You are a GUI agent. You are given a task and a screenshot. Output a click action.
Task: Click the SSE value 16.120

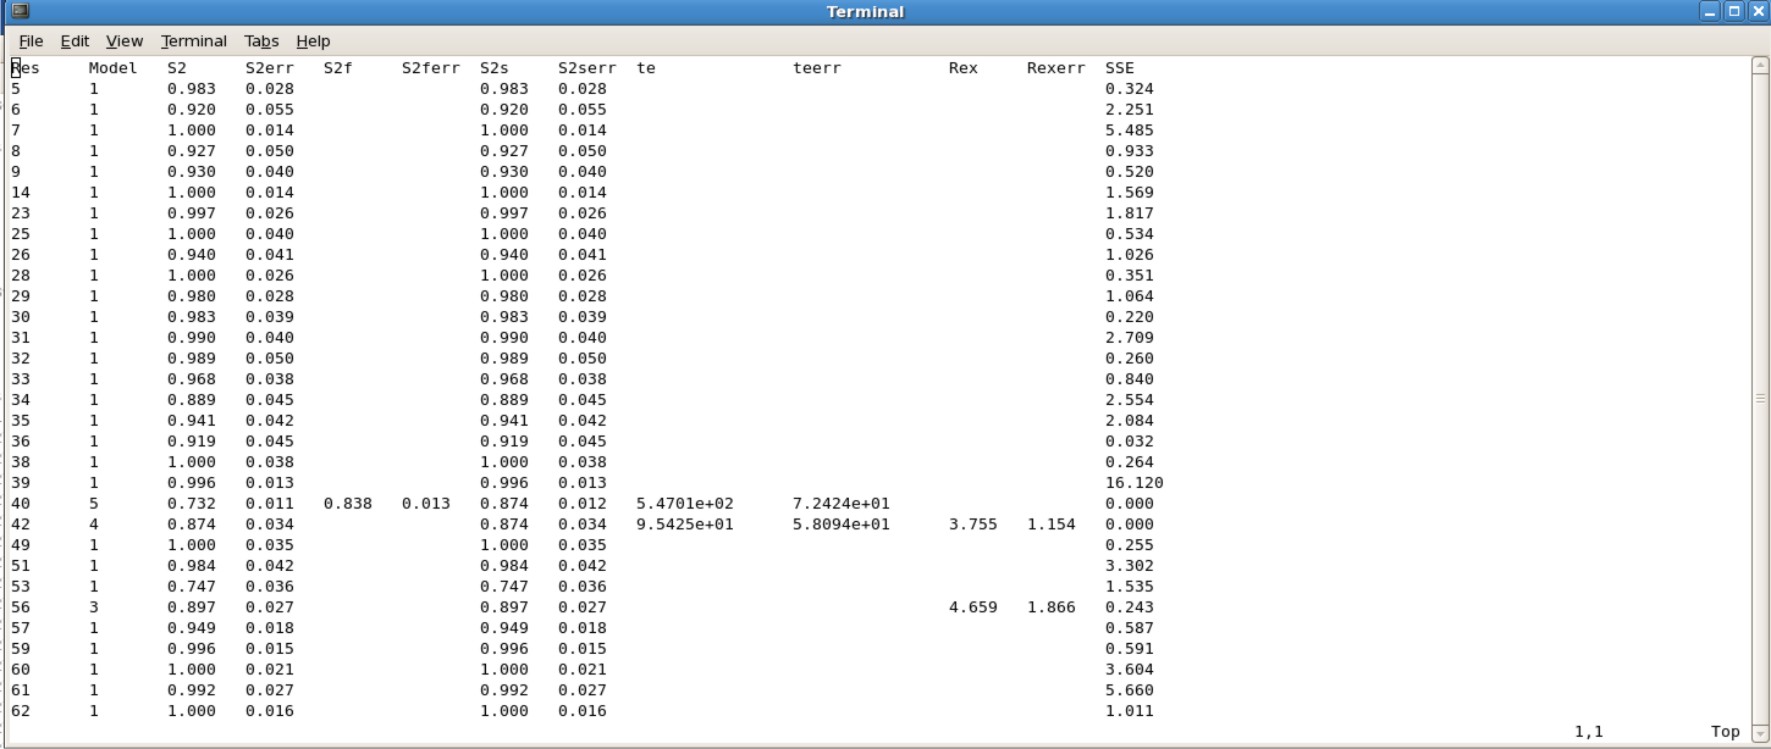click(x=1133, y=483)
